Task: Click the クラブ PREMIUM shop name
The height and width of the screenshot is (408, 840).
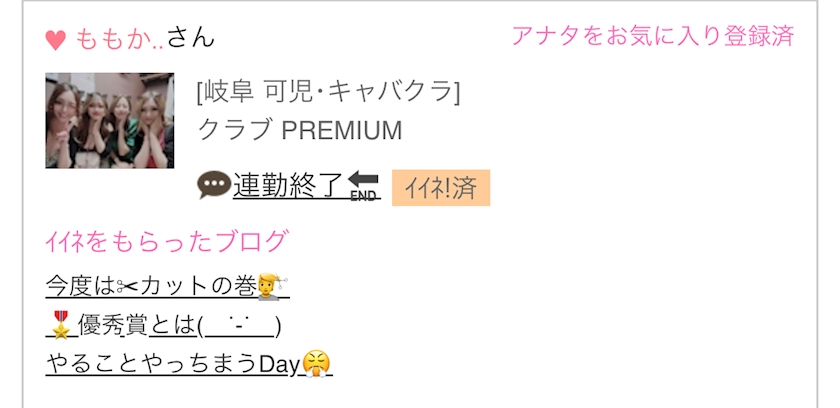Action: pos(300,131)
